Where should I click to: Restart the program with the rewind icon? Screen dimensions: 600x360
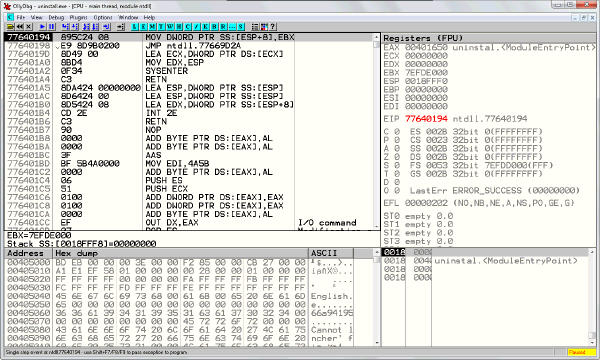20,27
